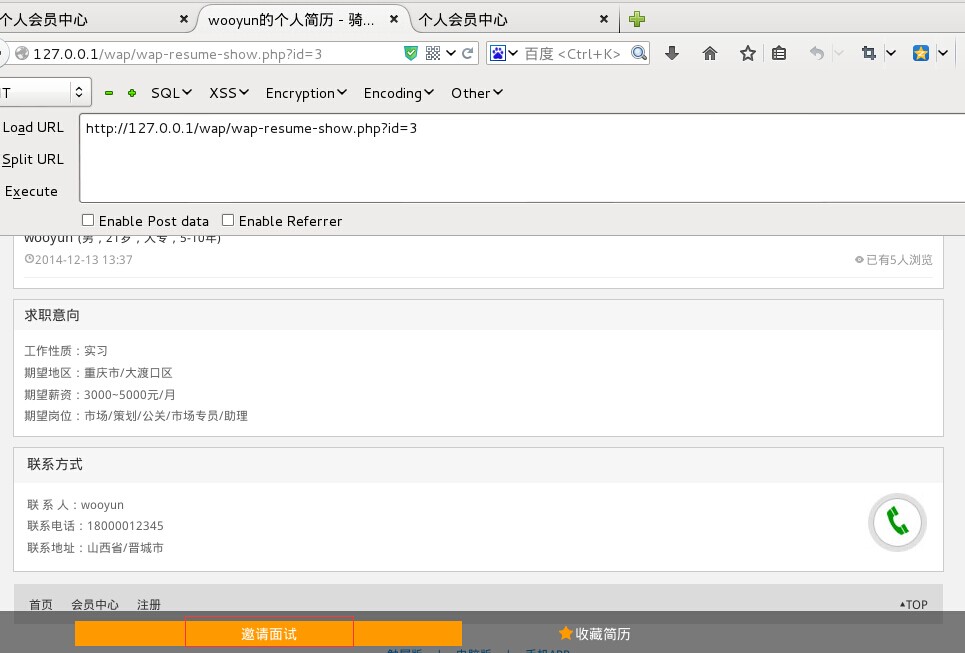Click the text 联系地址：山西省/晋城市
Screen dimensions: 965x653
click(x=95, y=548)
